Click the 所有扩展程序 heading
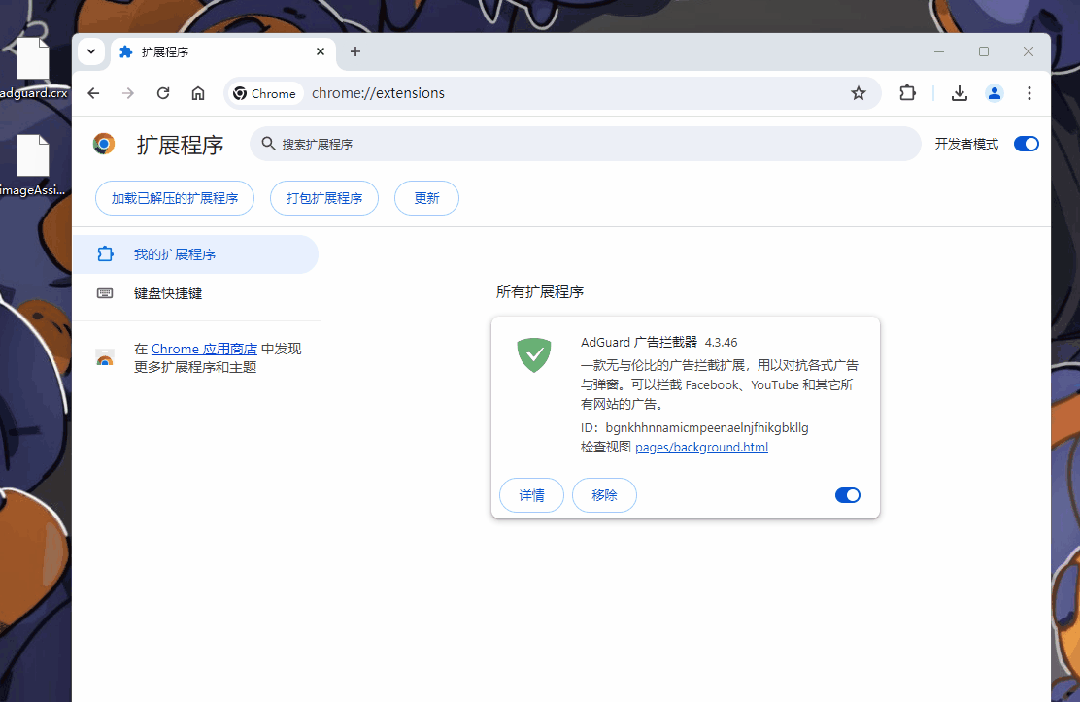 coord(540,292)
